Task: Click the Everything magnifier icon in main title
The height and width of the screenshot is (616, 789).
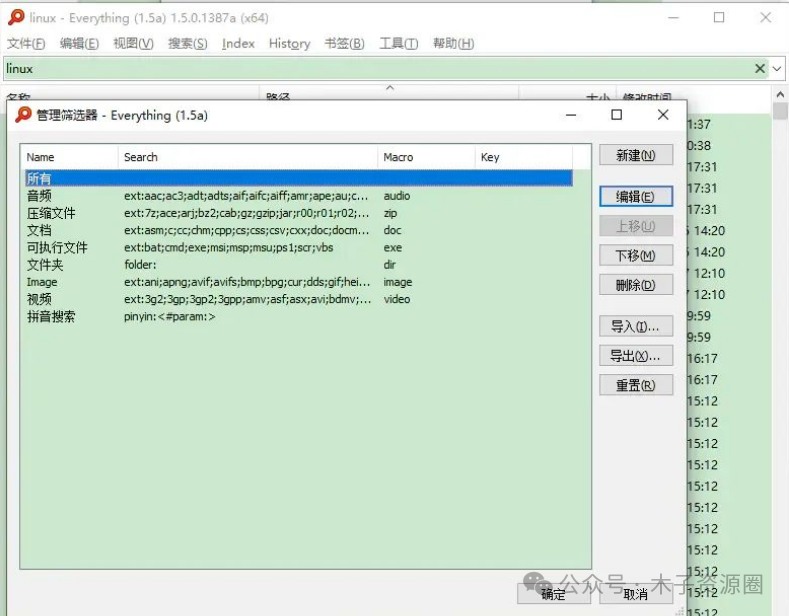Action: tap(16, 18)
